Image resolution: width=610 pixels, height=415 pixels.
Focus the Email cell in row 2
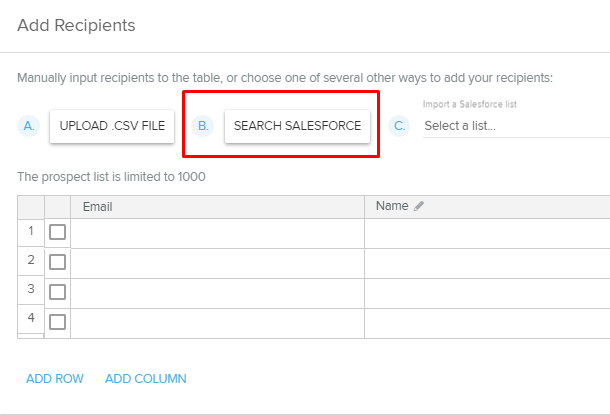(217, 263)
